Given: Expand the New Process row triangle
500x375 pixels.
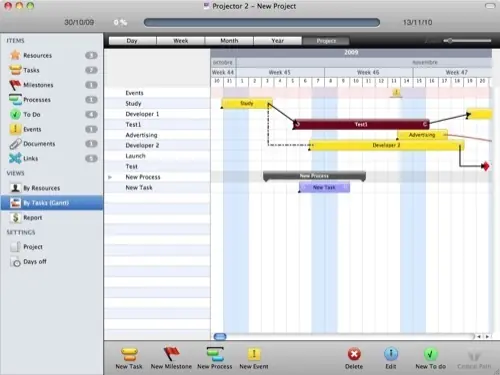Looking at the screenshot, I should pyautogui.click(x=110, y=177).
